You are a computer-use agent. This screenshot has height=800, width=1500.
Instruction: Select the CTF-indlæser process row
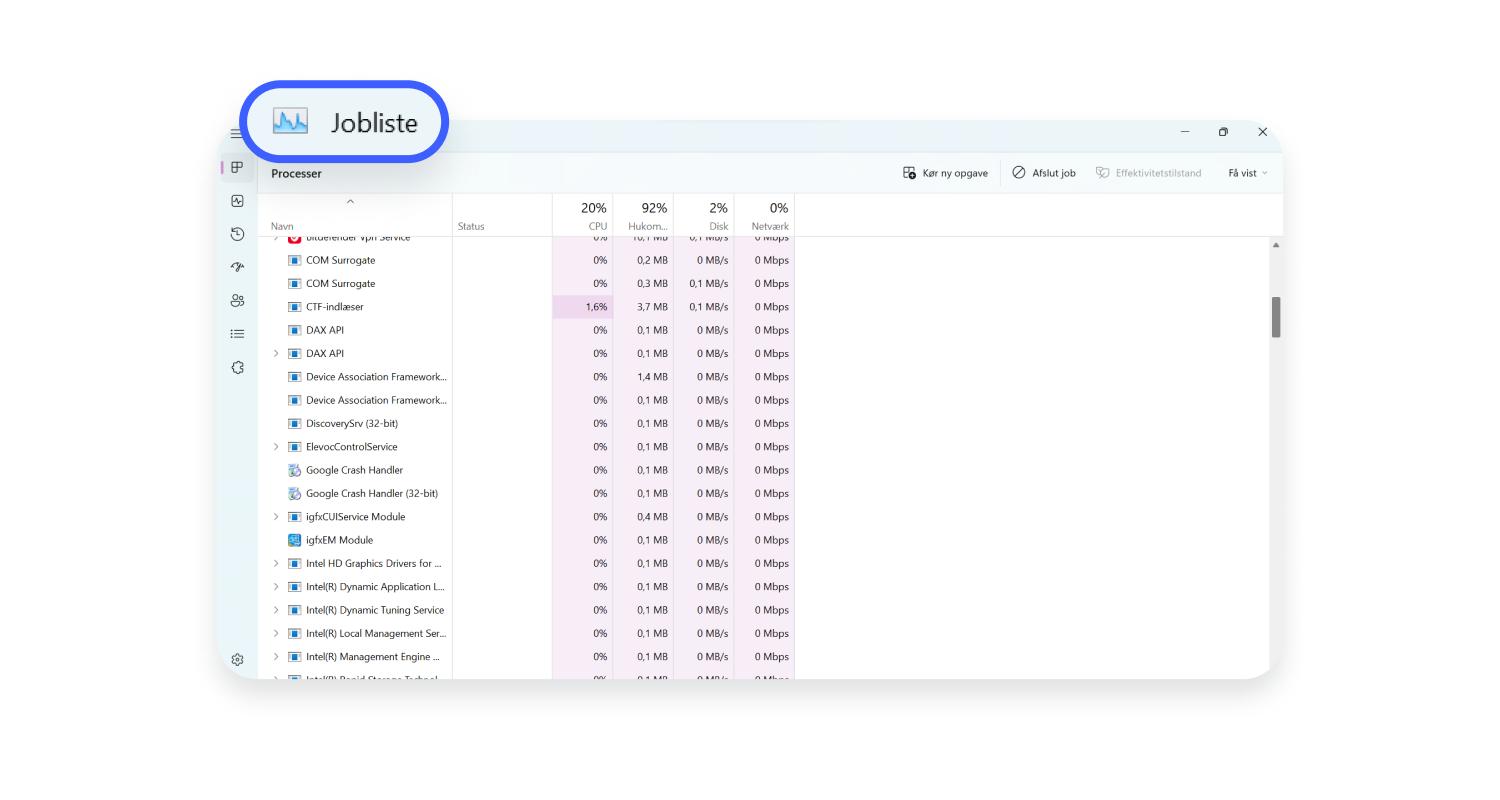click(526, 307)
